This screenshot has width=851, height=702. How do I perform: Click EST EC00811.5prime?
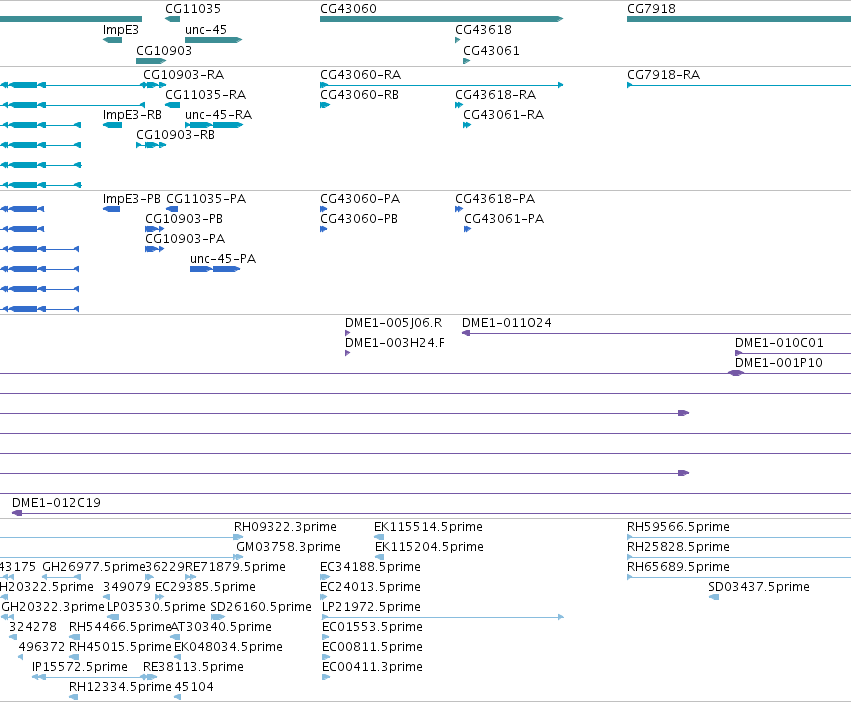[372, 648]
